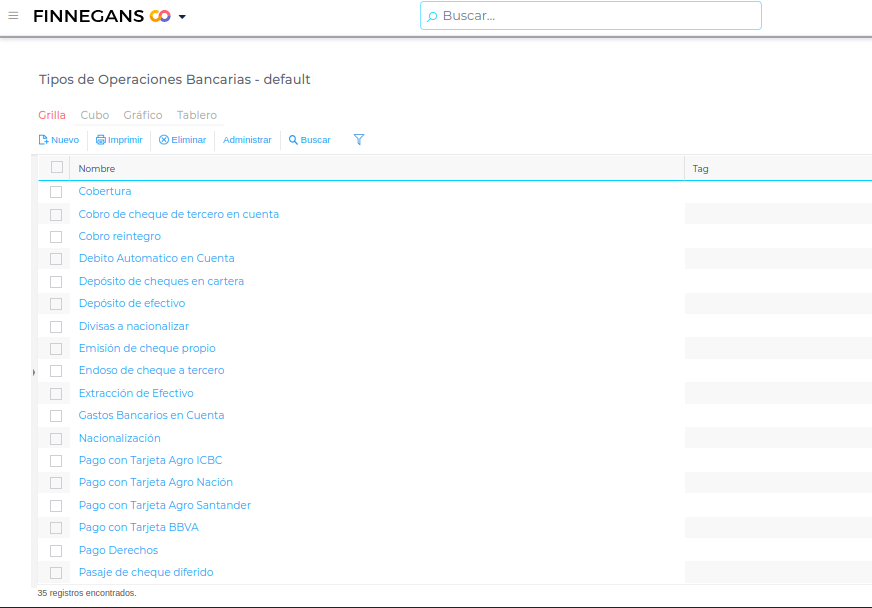This screenshot has height=608, width=872.
Task: Tick the Pago con Tarjeta BBVA checkbox
Action: 56,528
